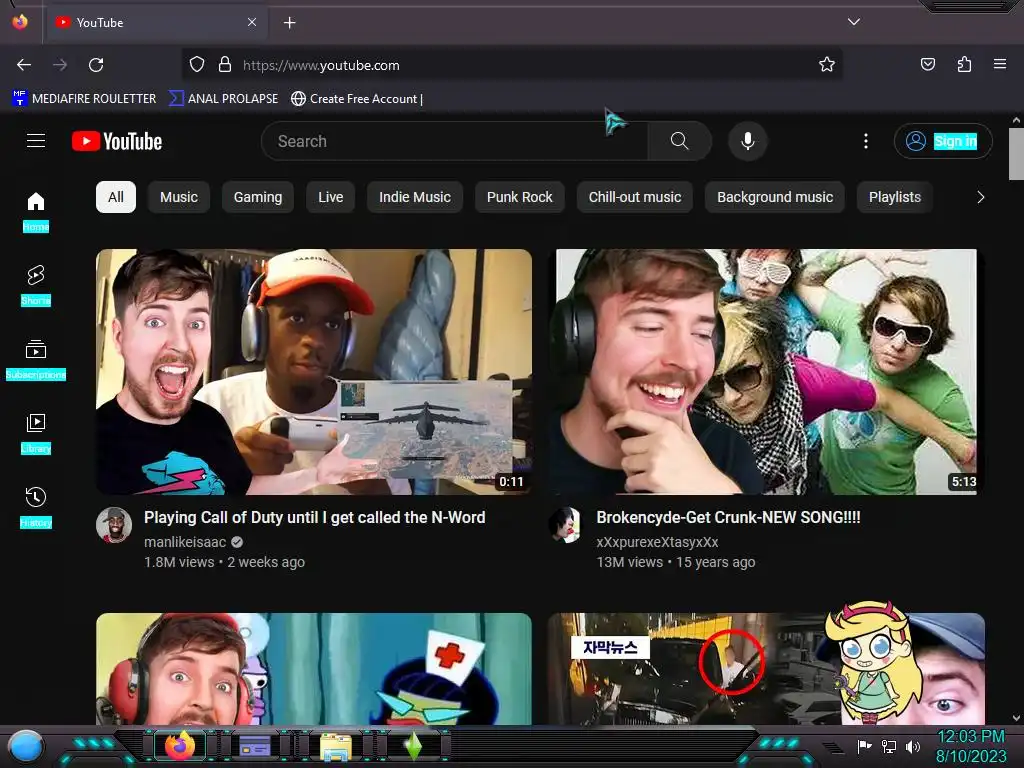Open manlikeisaac channel name link
This screenshot has height=768, width=1024.
[185, 542]
